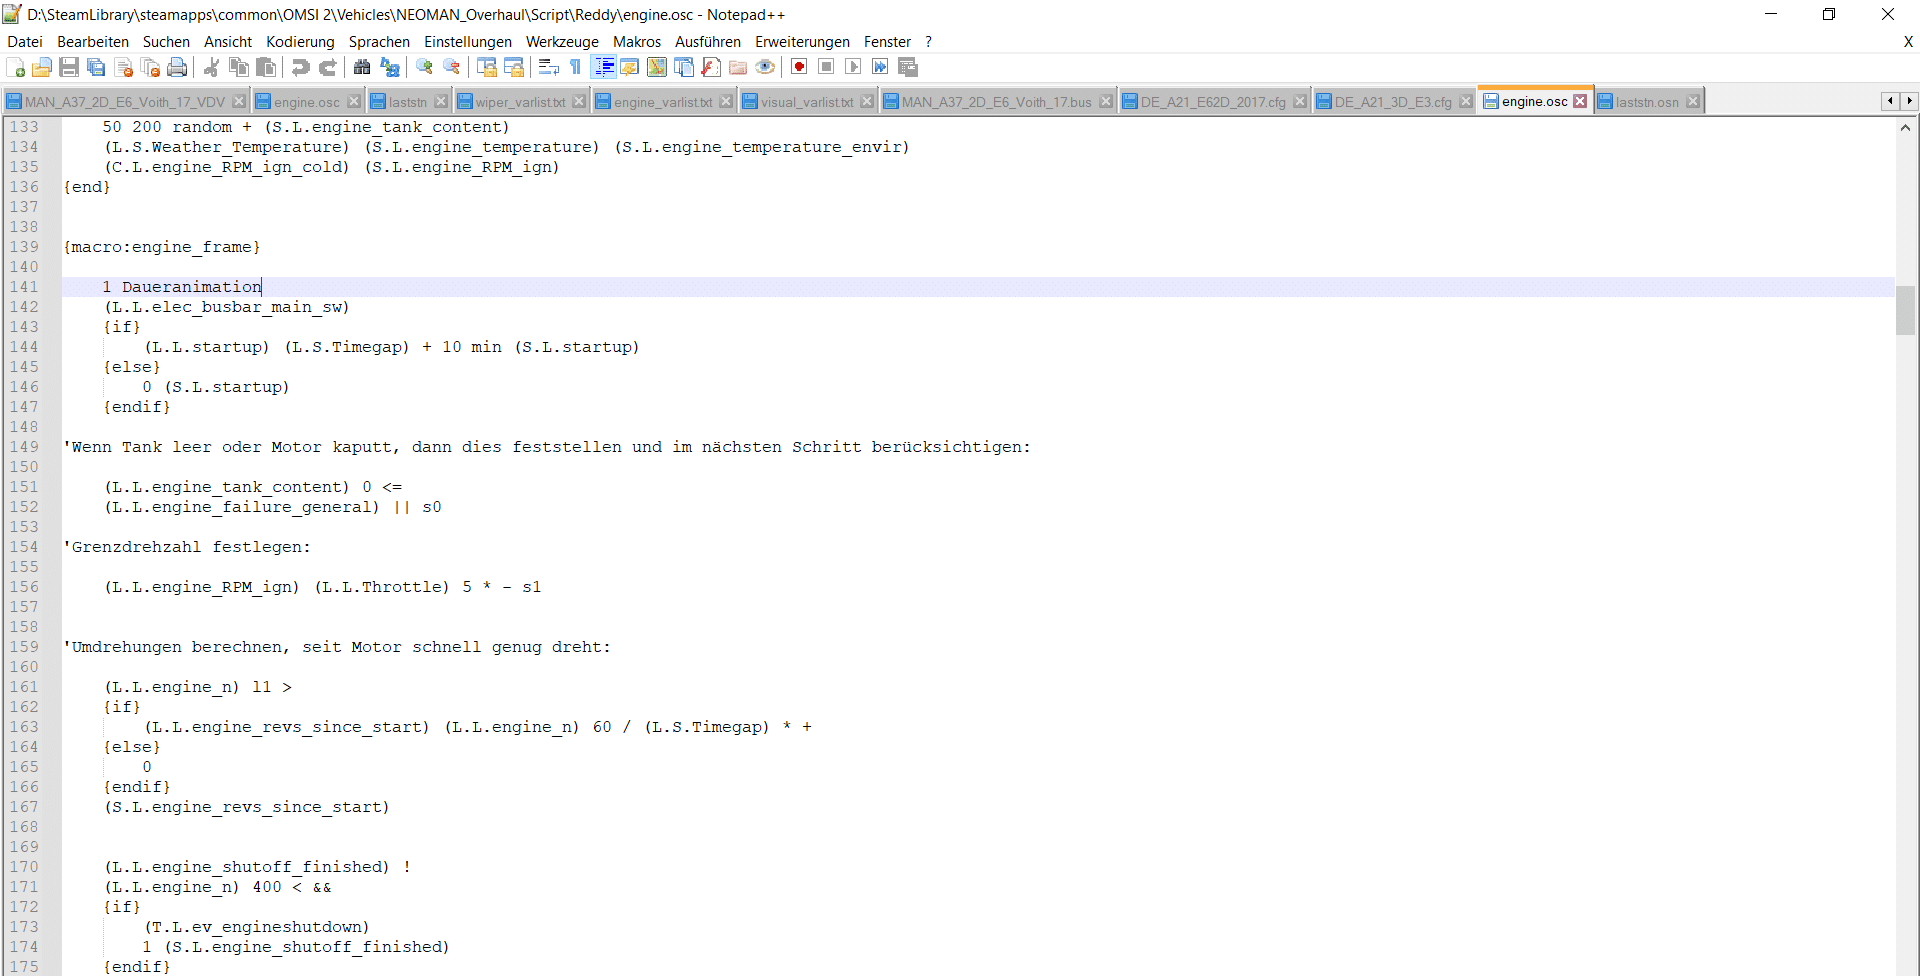Click line 156 with engine_RPM_ign code

coord(322,587)
